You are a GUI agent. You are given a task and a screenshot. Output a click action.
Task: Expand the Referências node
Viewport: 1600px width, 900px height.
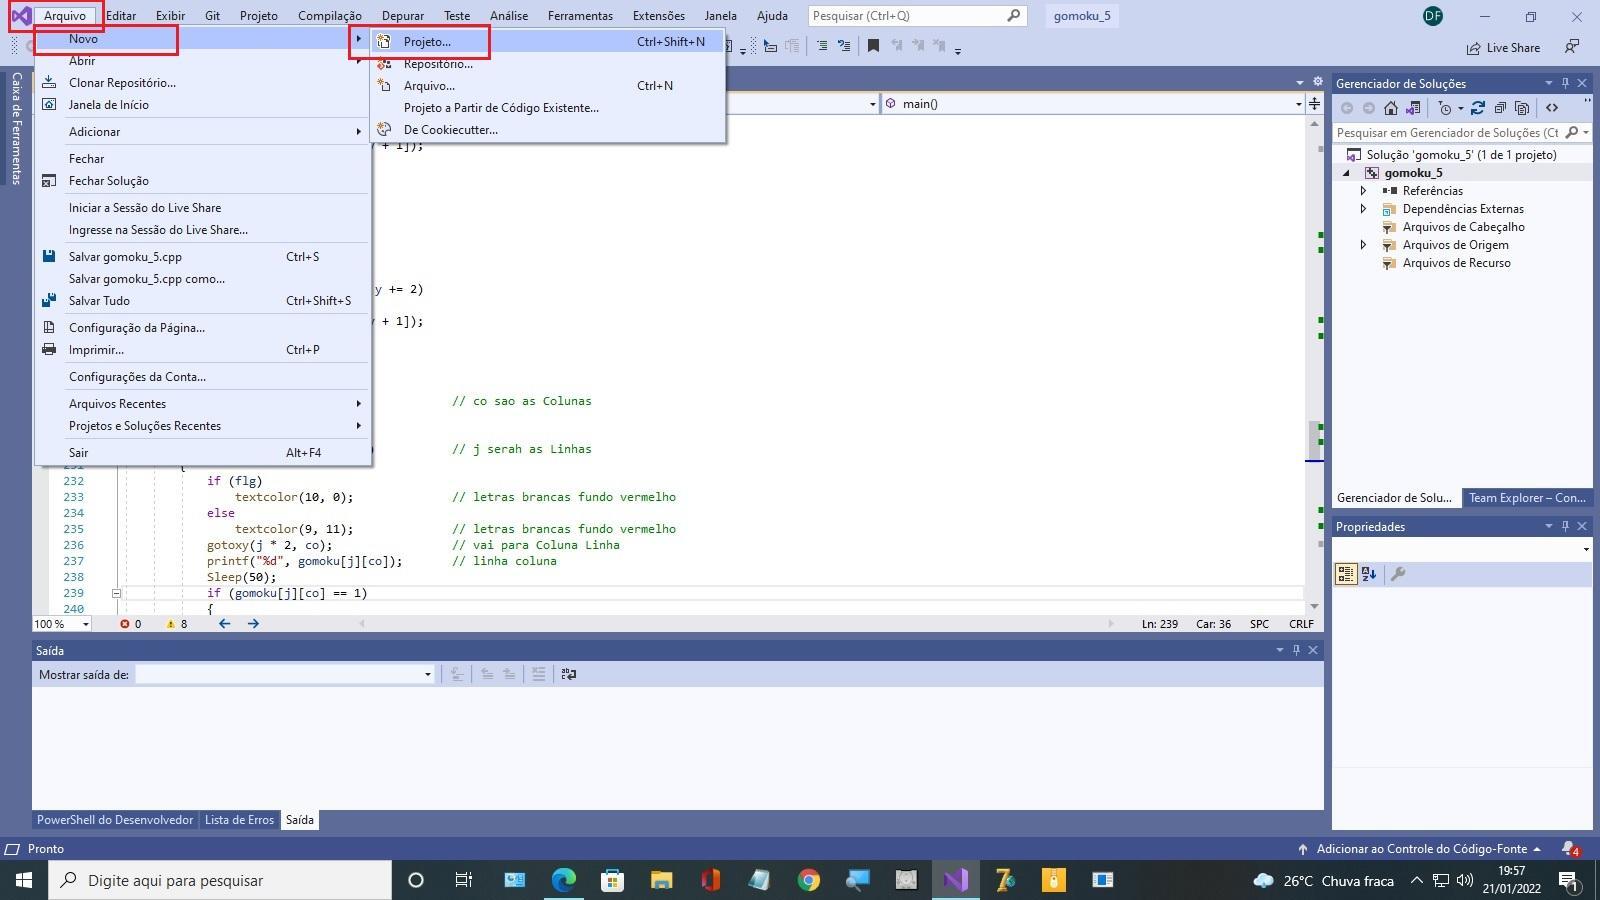[x=1363, y=191]
